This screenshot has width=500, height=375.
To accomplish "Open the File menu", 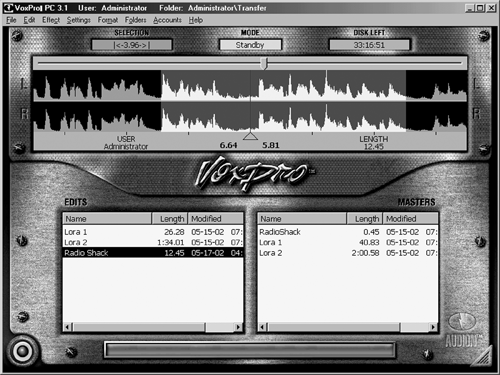I will click(11, 20).
